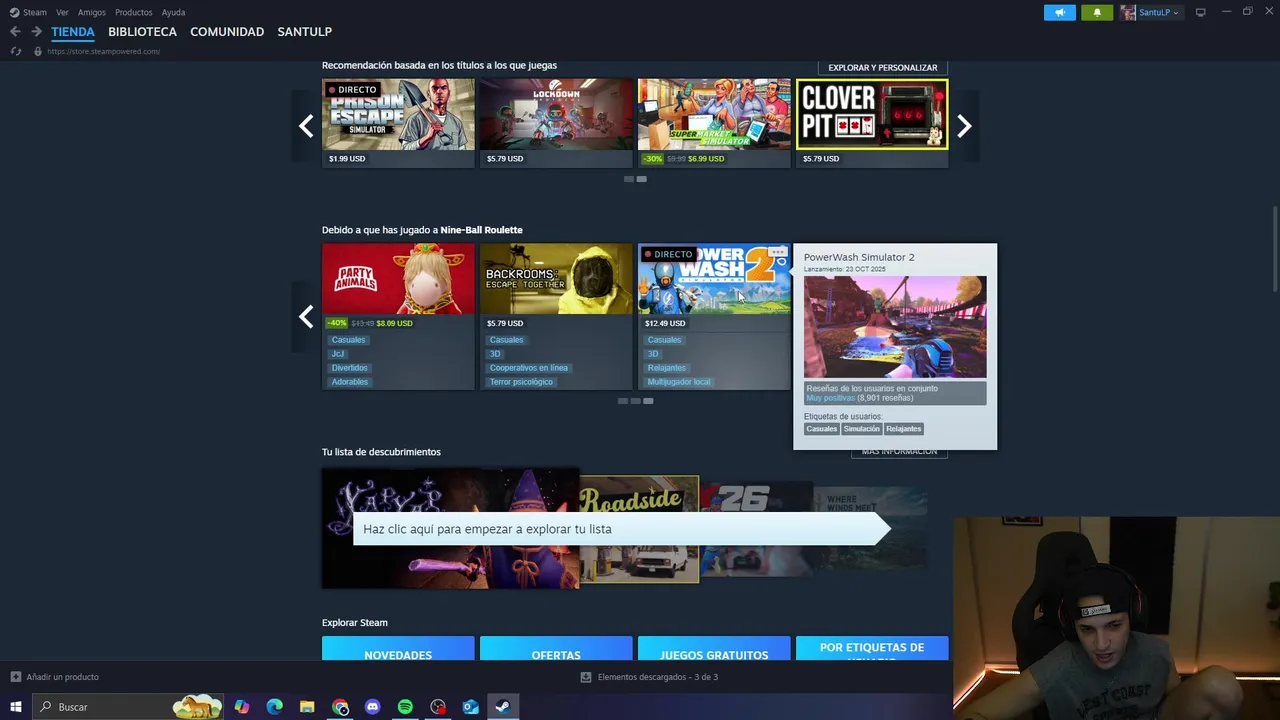Screen dimensions: 1280x720
Task: Click the Muy positivas review summary
Action: pos(830,398)
